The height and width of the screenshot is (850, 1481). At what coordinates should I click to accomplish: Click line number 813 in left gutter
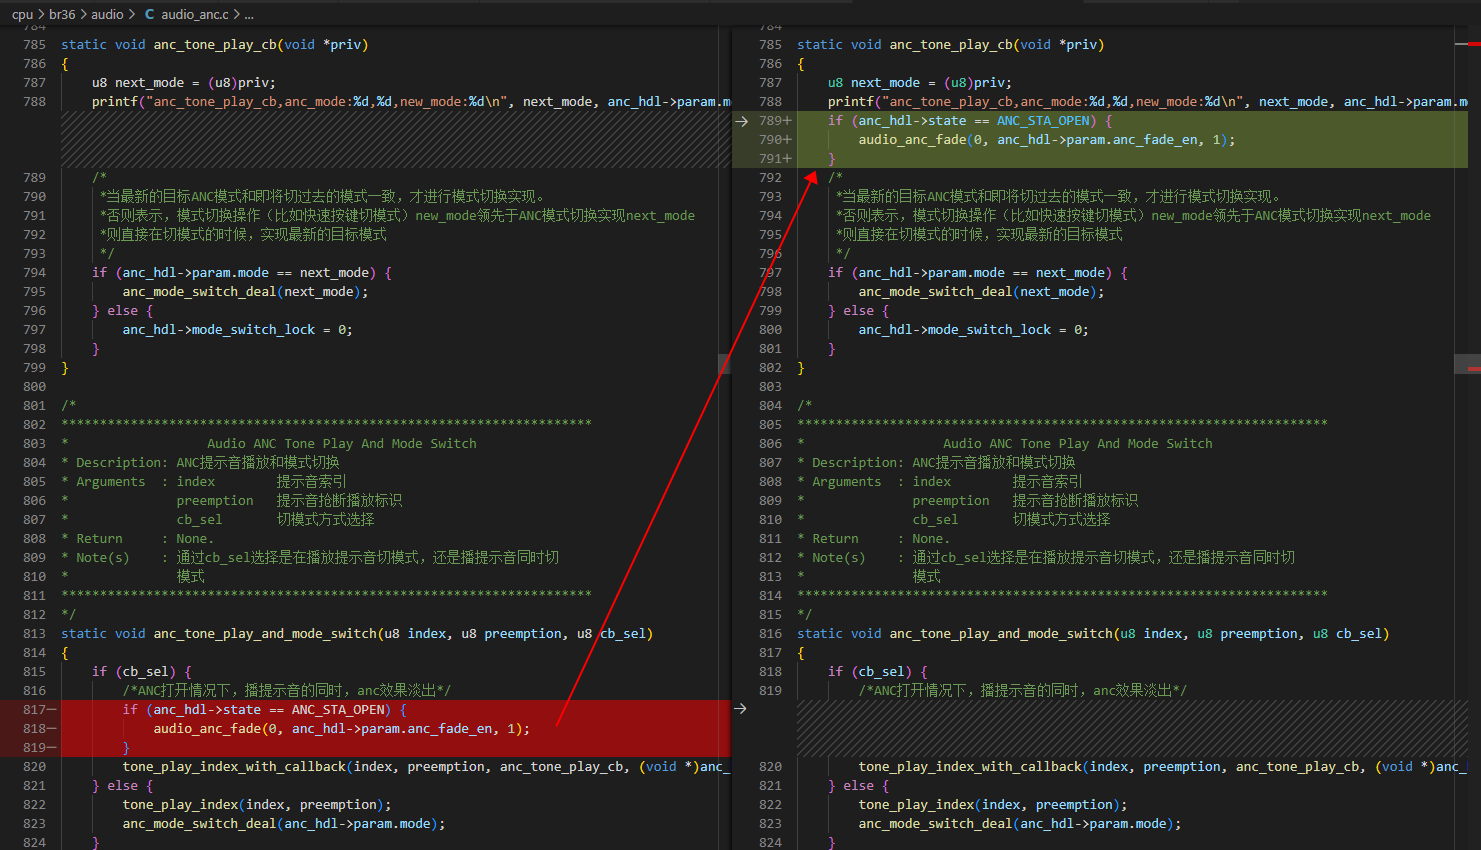coord(34,634)
